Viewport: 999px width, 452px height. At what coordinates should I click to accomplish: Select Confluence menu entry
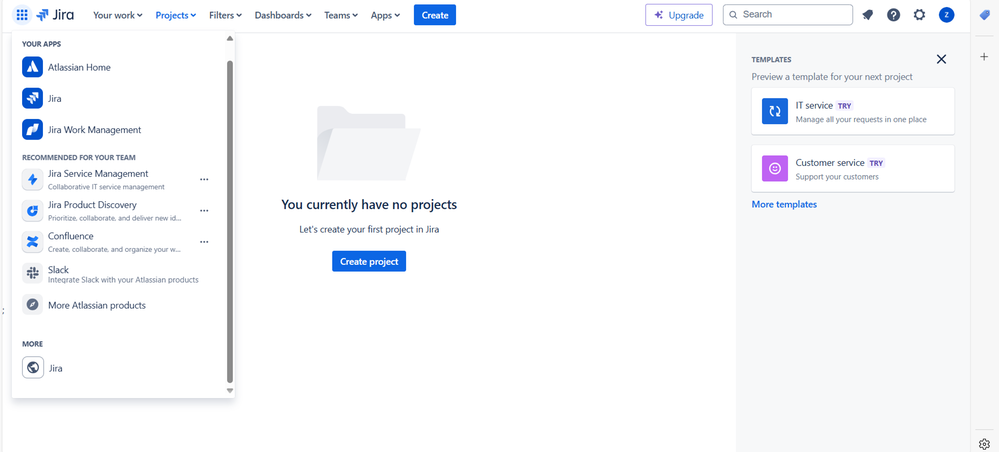point(117,242)
